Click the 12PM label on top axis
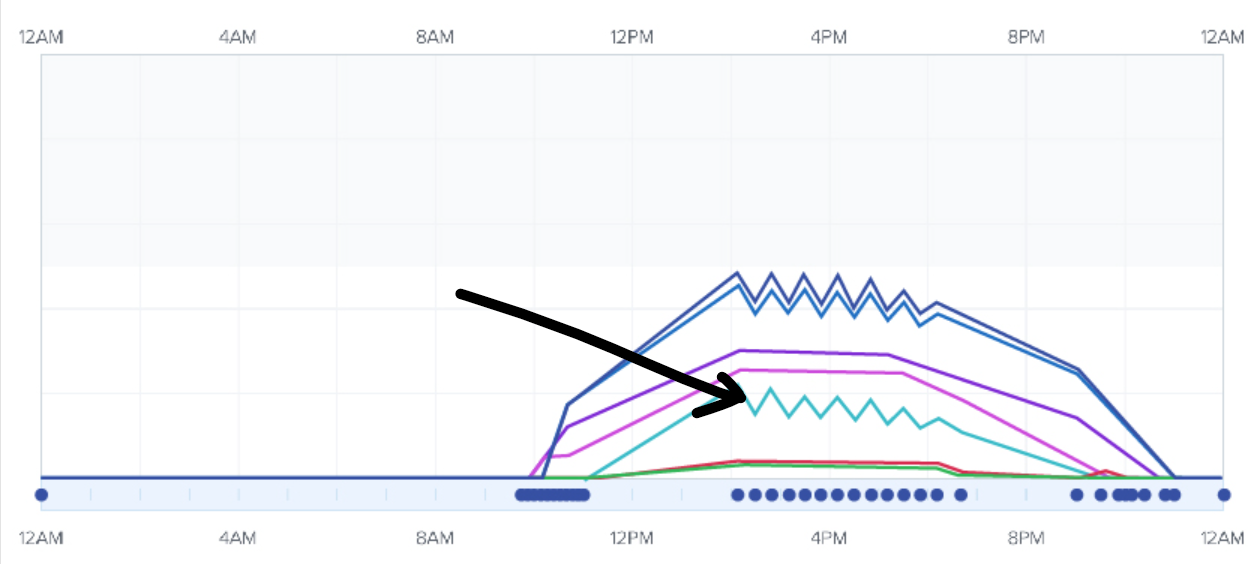 point(631,37)
